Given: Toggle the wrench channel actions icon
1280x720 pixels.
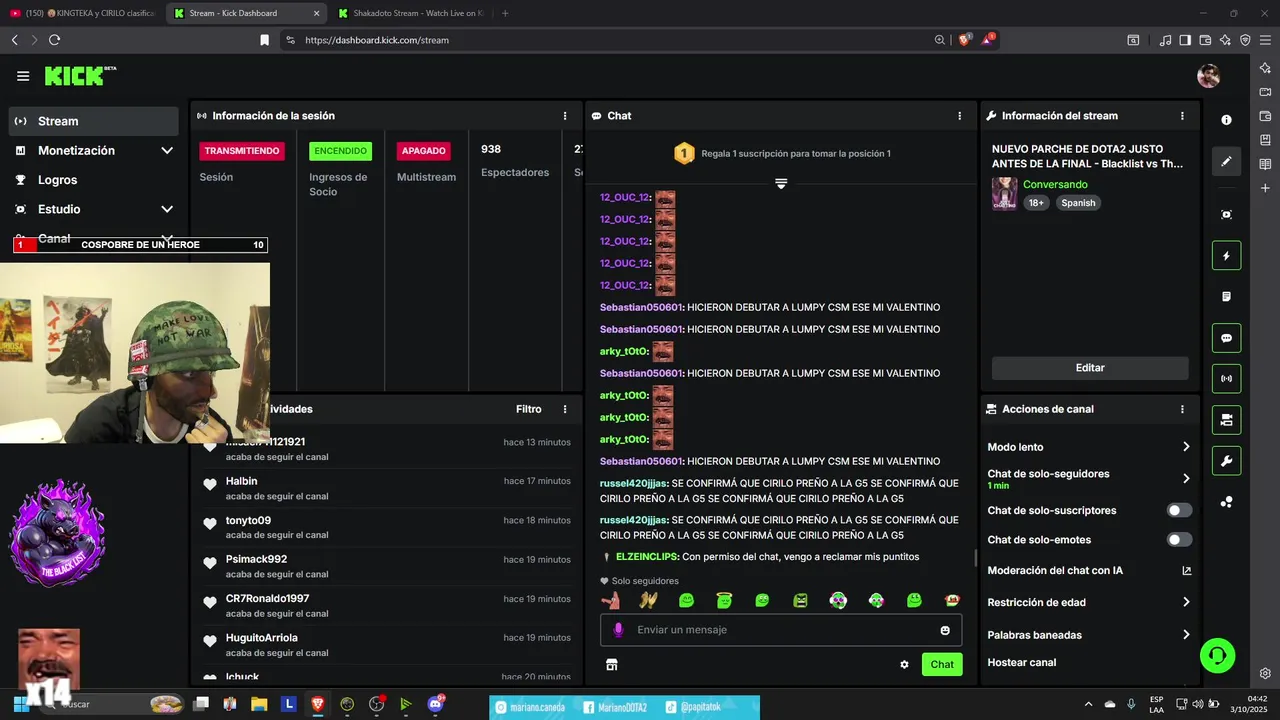Looking at the screenshot, I should 1227,461.
